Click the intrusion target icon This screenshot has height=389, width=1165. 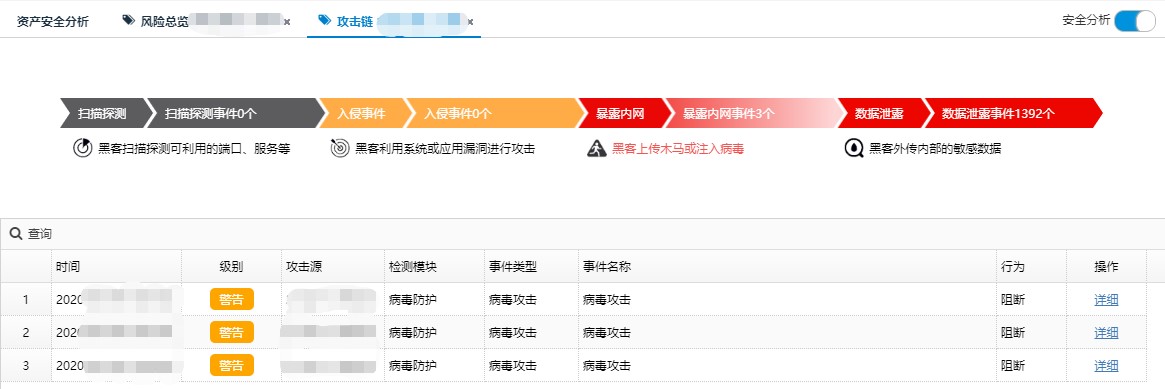pos(339,148)
